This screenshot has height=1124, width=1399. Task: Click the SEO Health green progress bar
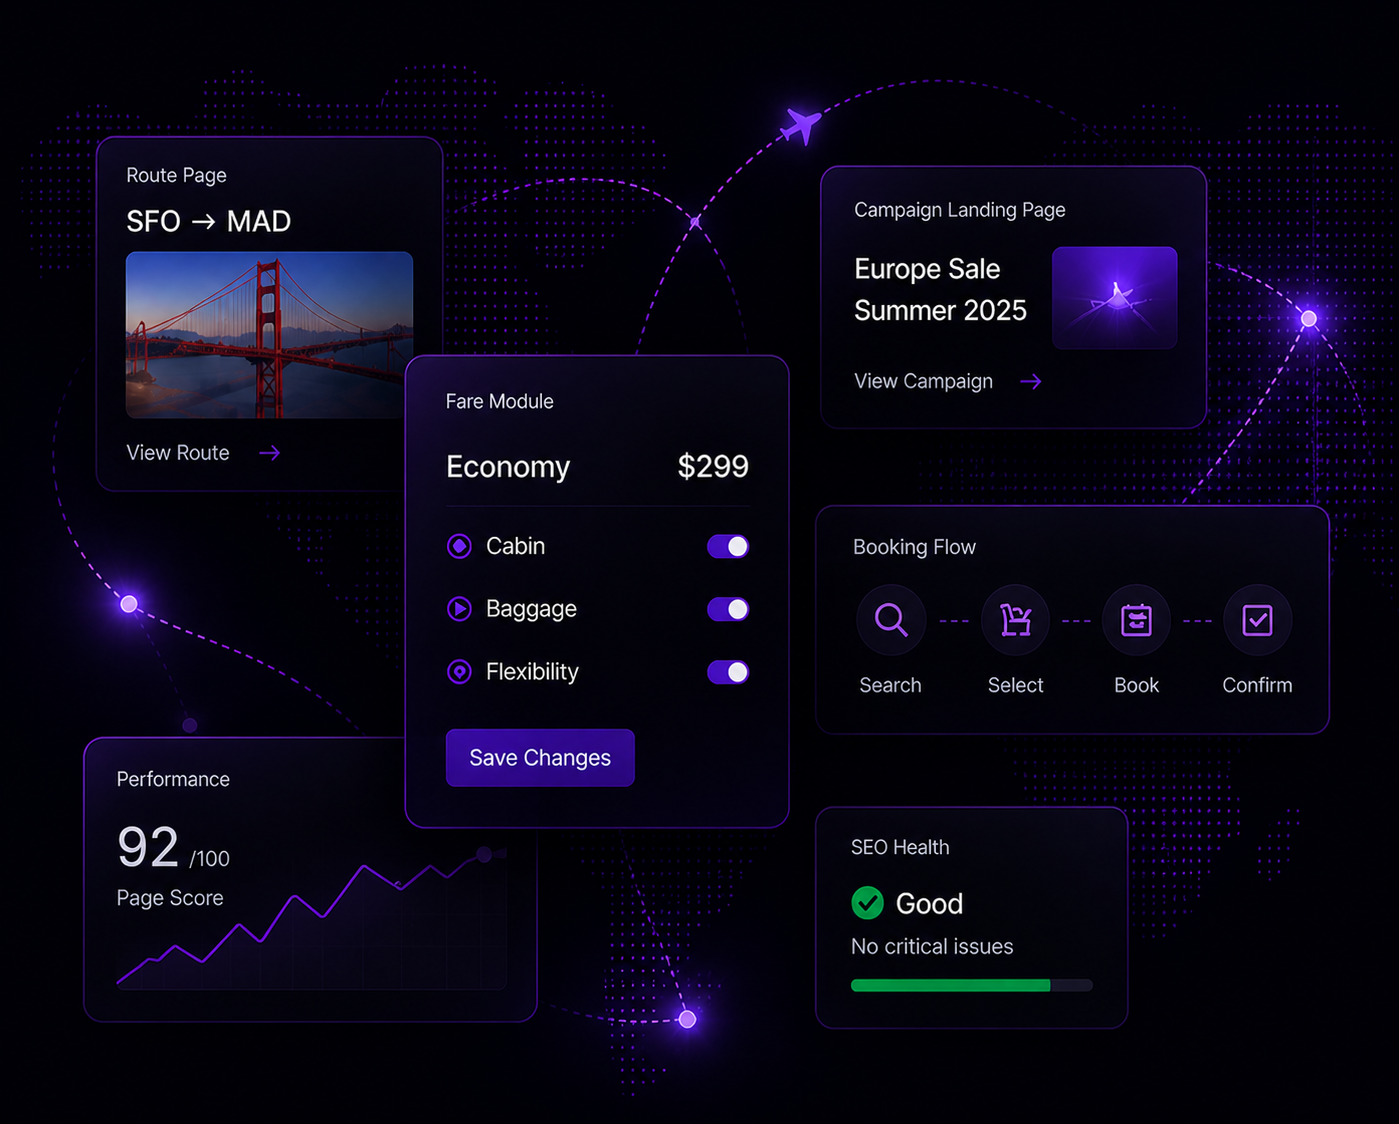click(950, 985)
